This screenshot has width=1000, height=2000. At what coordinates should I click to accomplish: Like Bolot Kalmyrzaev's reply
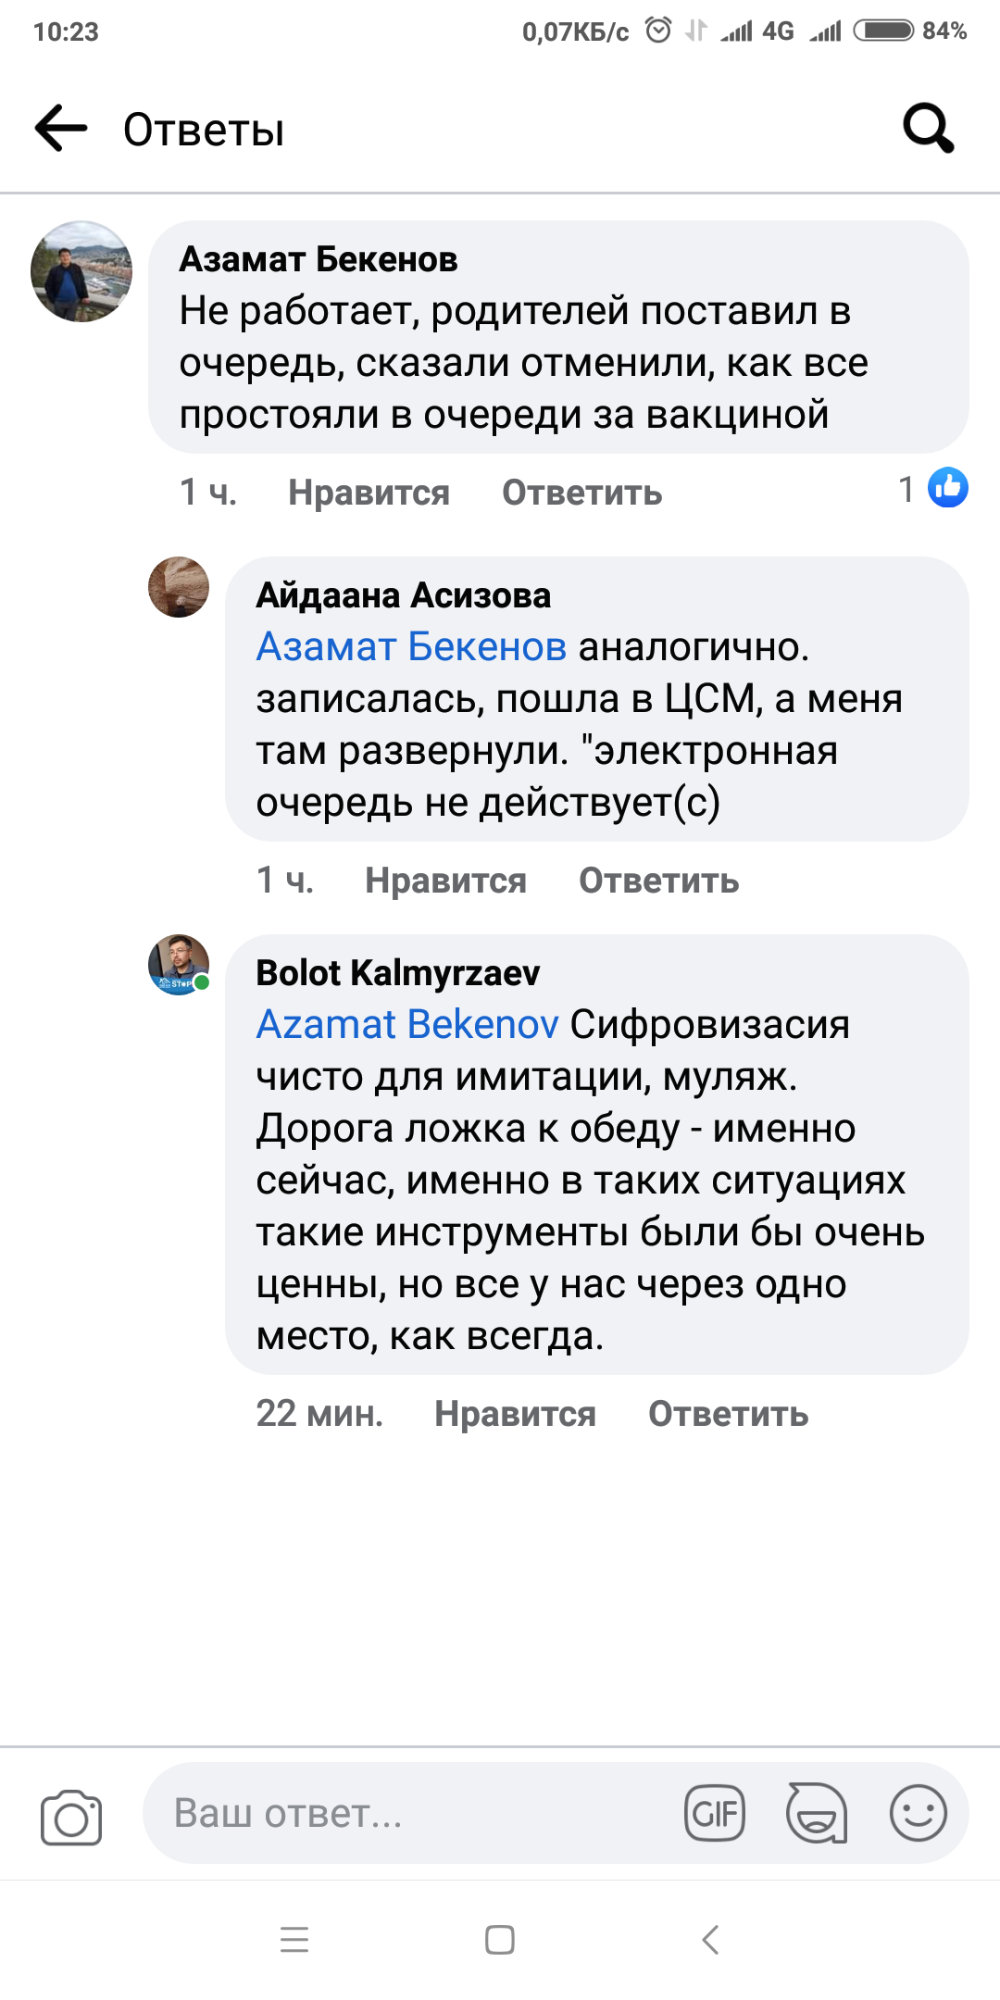(x=515, y=1414)
